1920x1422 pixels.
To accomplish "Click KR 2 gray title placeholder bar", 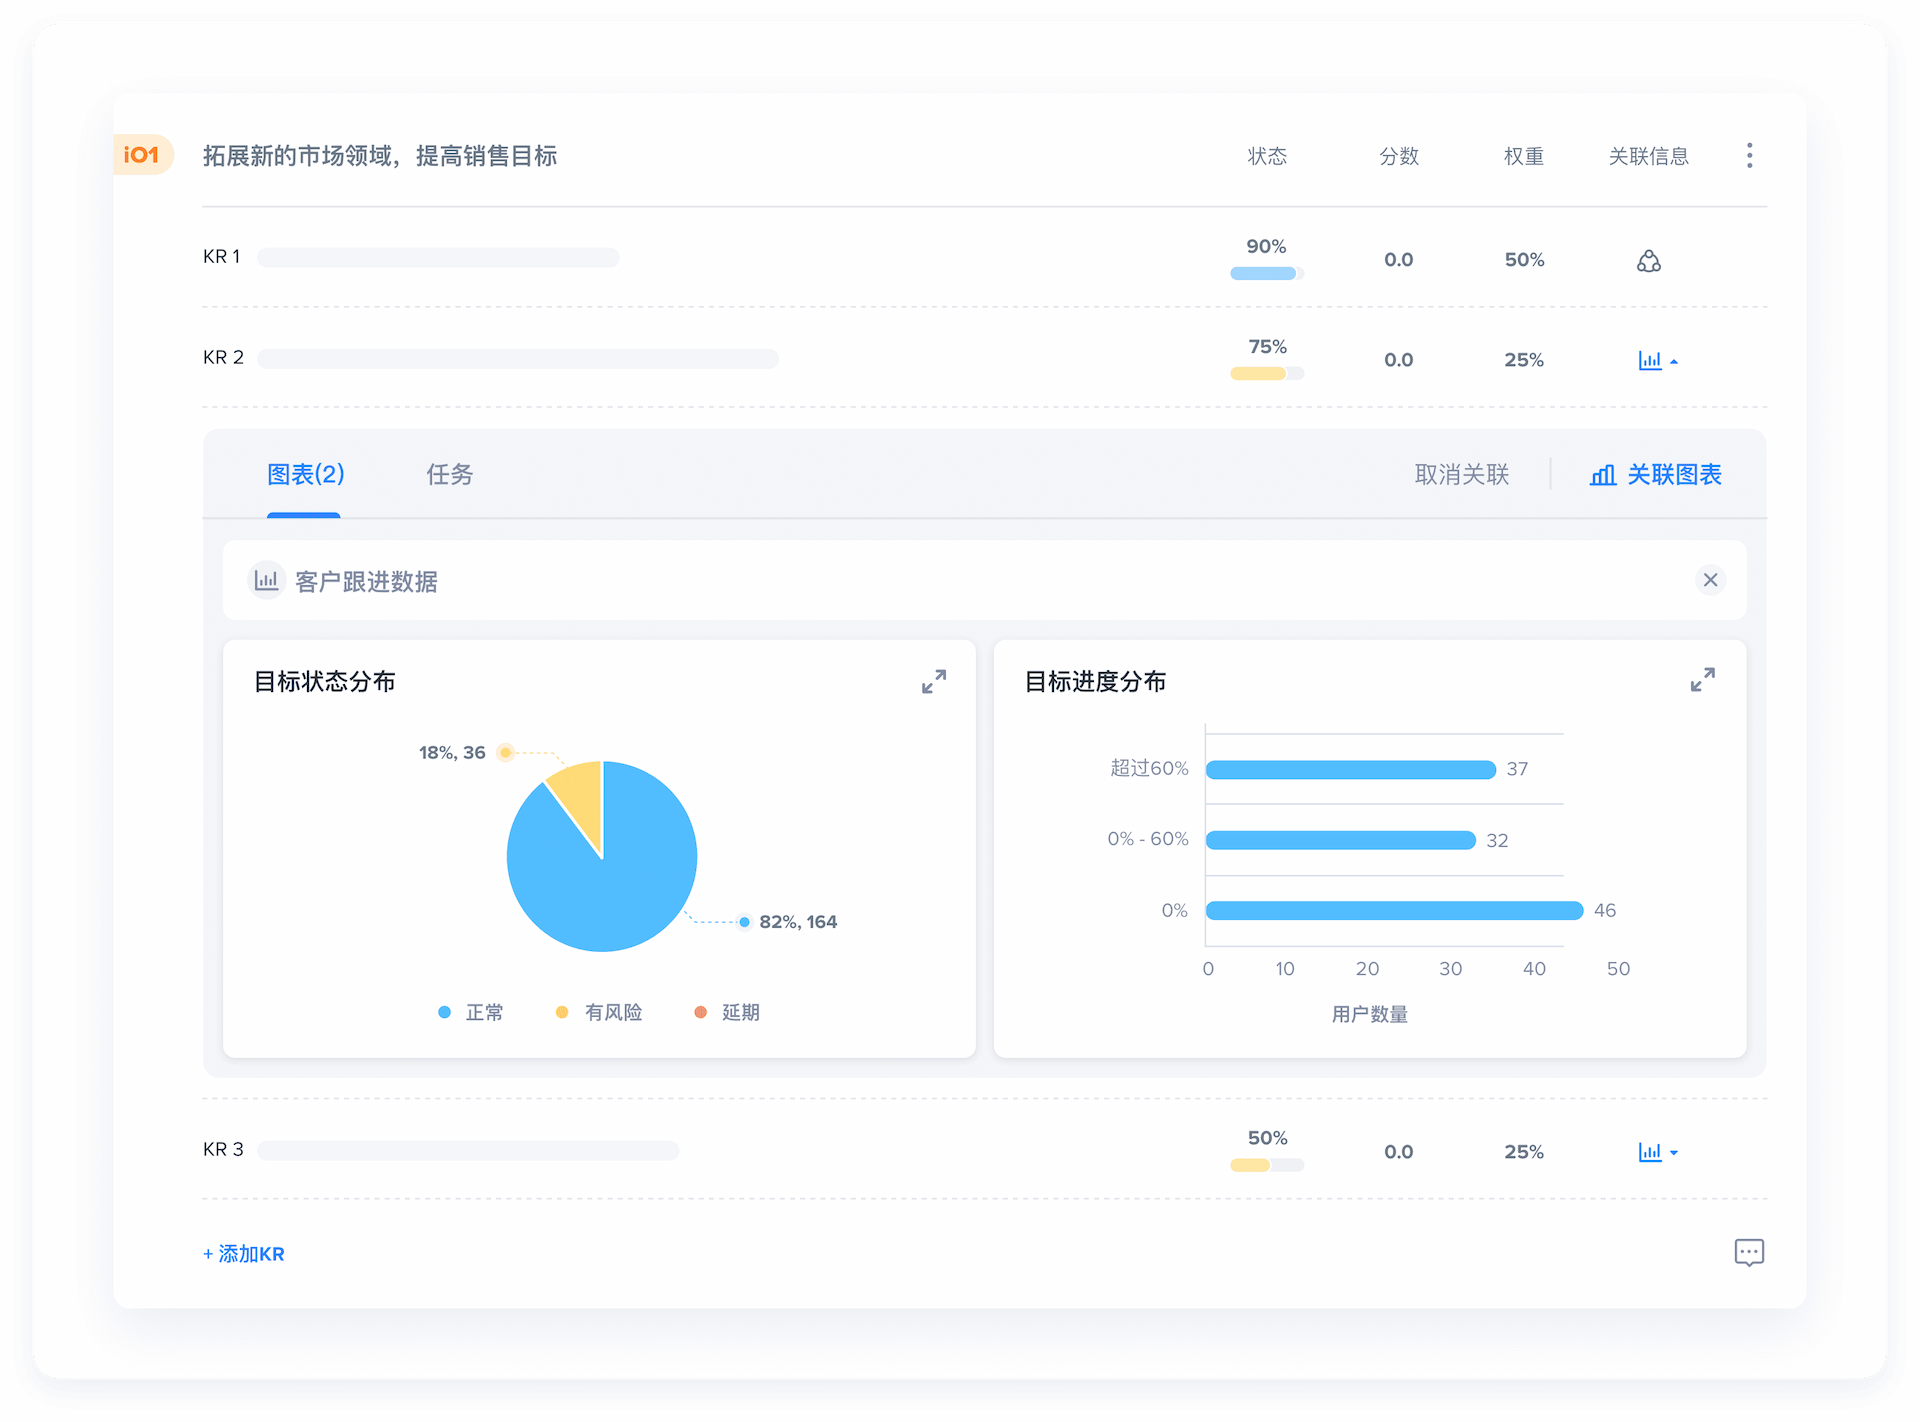I will 518,359.
